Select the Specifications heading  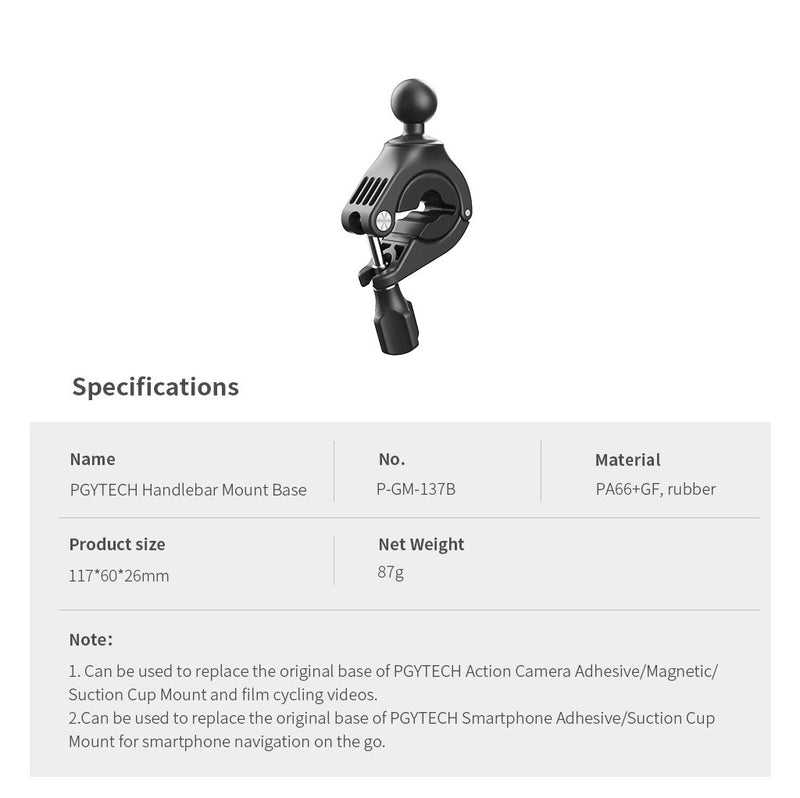point(155,387)
